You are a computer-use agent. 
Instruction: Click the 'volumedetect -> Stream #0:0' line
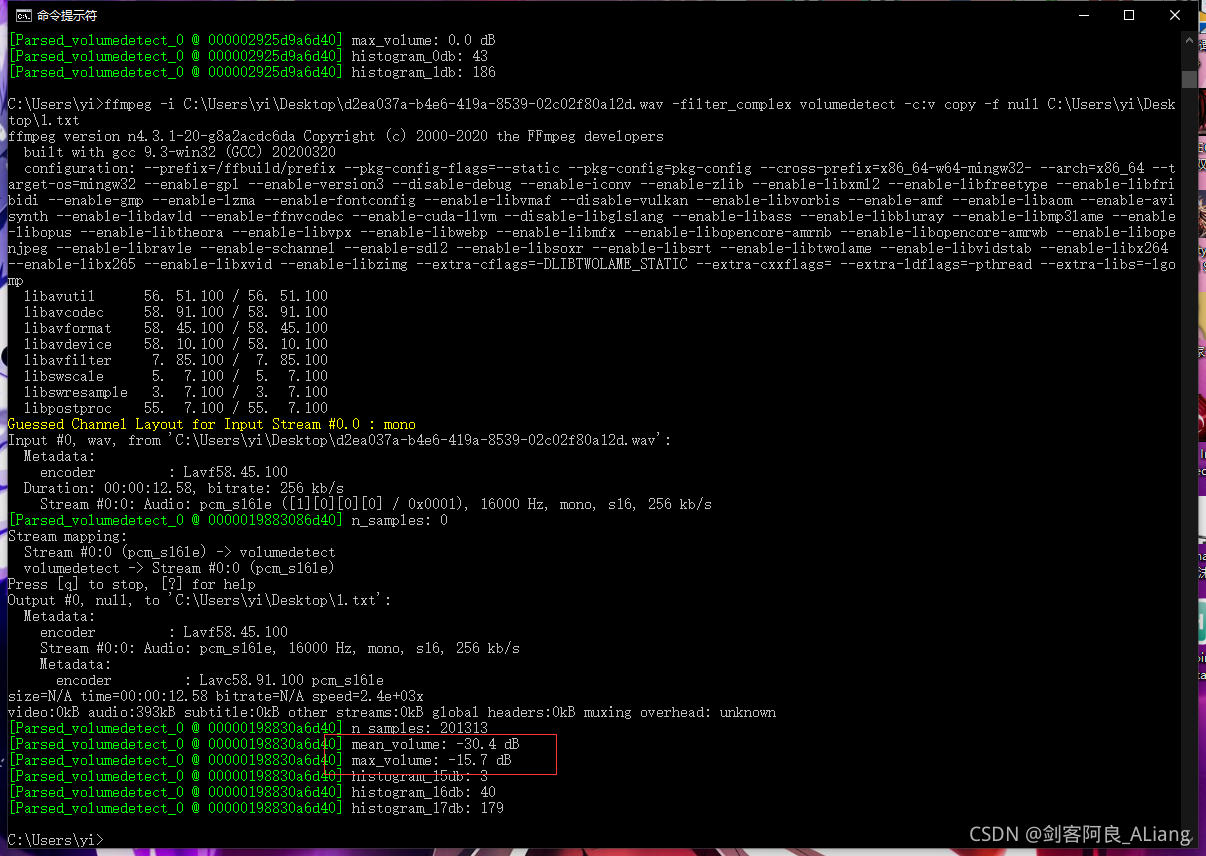coord(180,568)
